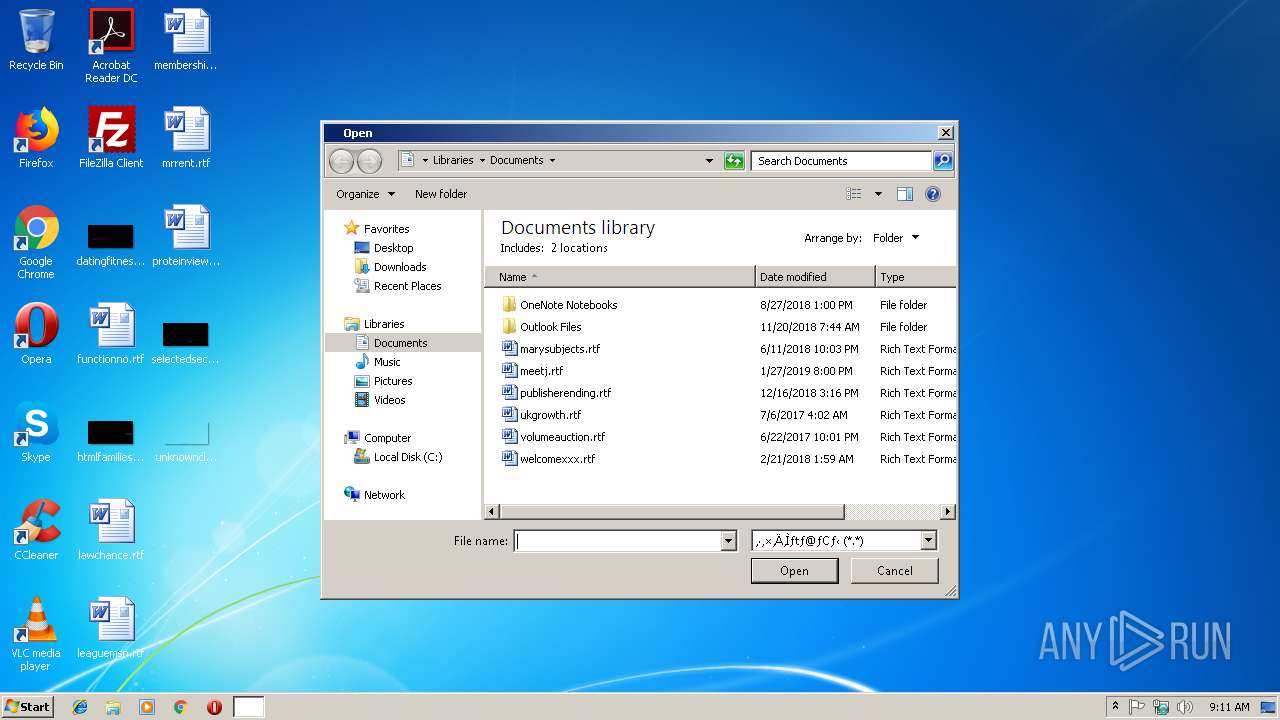1280x720 pixels.
Task: Click the horizontal scrollbar right arrow
Action: (x=948, y=512)
